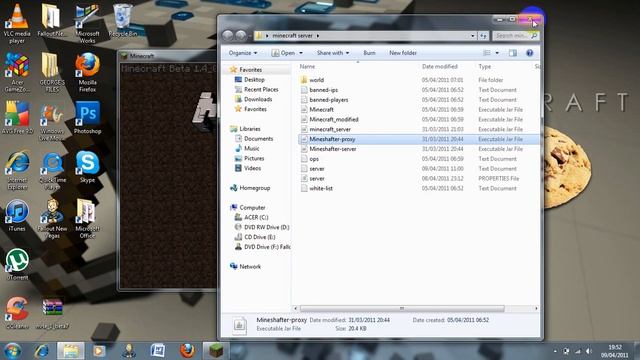Open the Organize dropdown menu

click(x=243, y=53)
